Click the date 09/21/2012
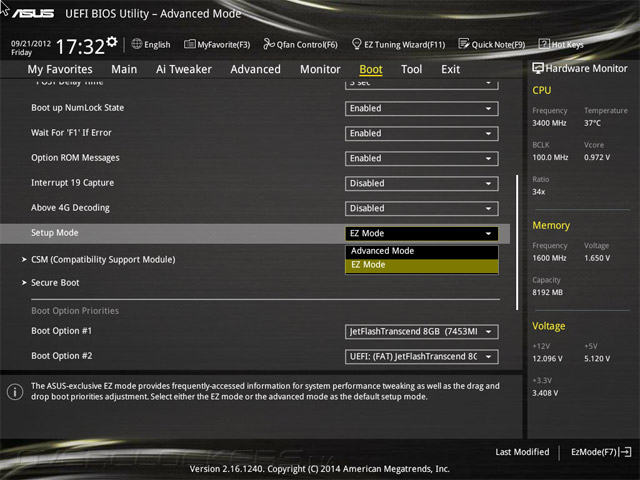This screenshot has width=640, height=480. click(x=31, y=43)
